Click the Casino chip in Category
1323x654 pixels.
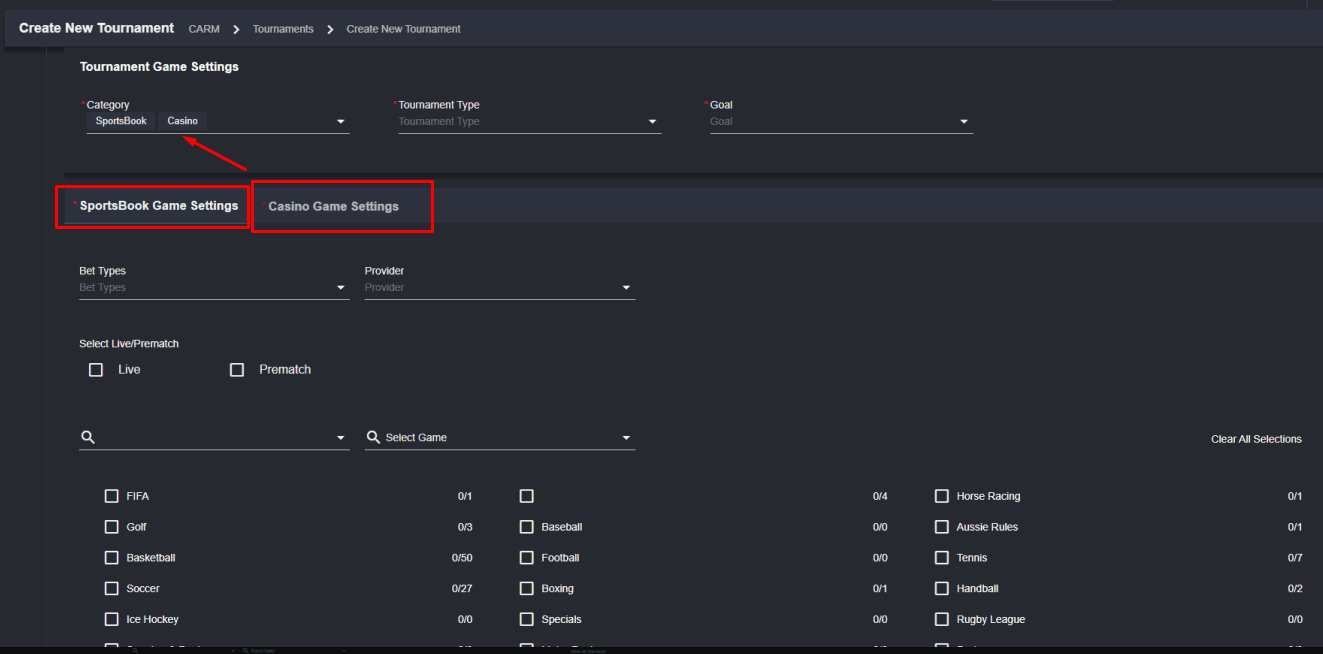click(x=183, y=121)
